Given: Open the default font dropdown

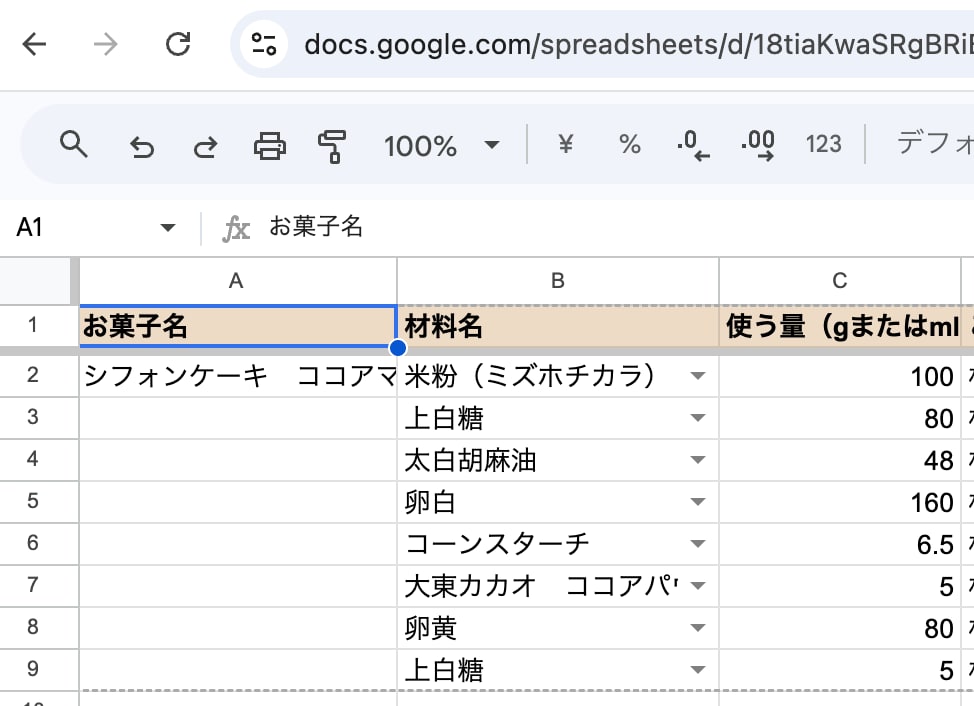Looking at the screenshot, I should coord(934,144).
